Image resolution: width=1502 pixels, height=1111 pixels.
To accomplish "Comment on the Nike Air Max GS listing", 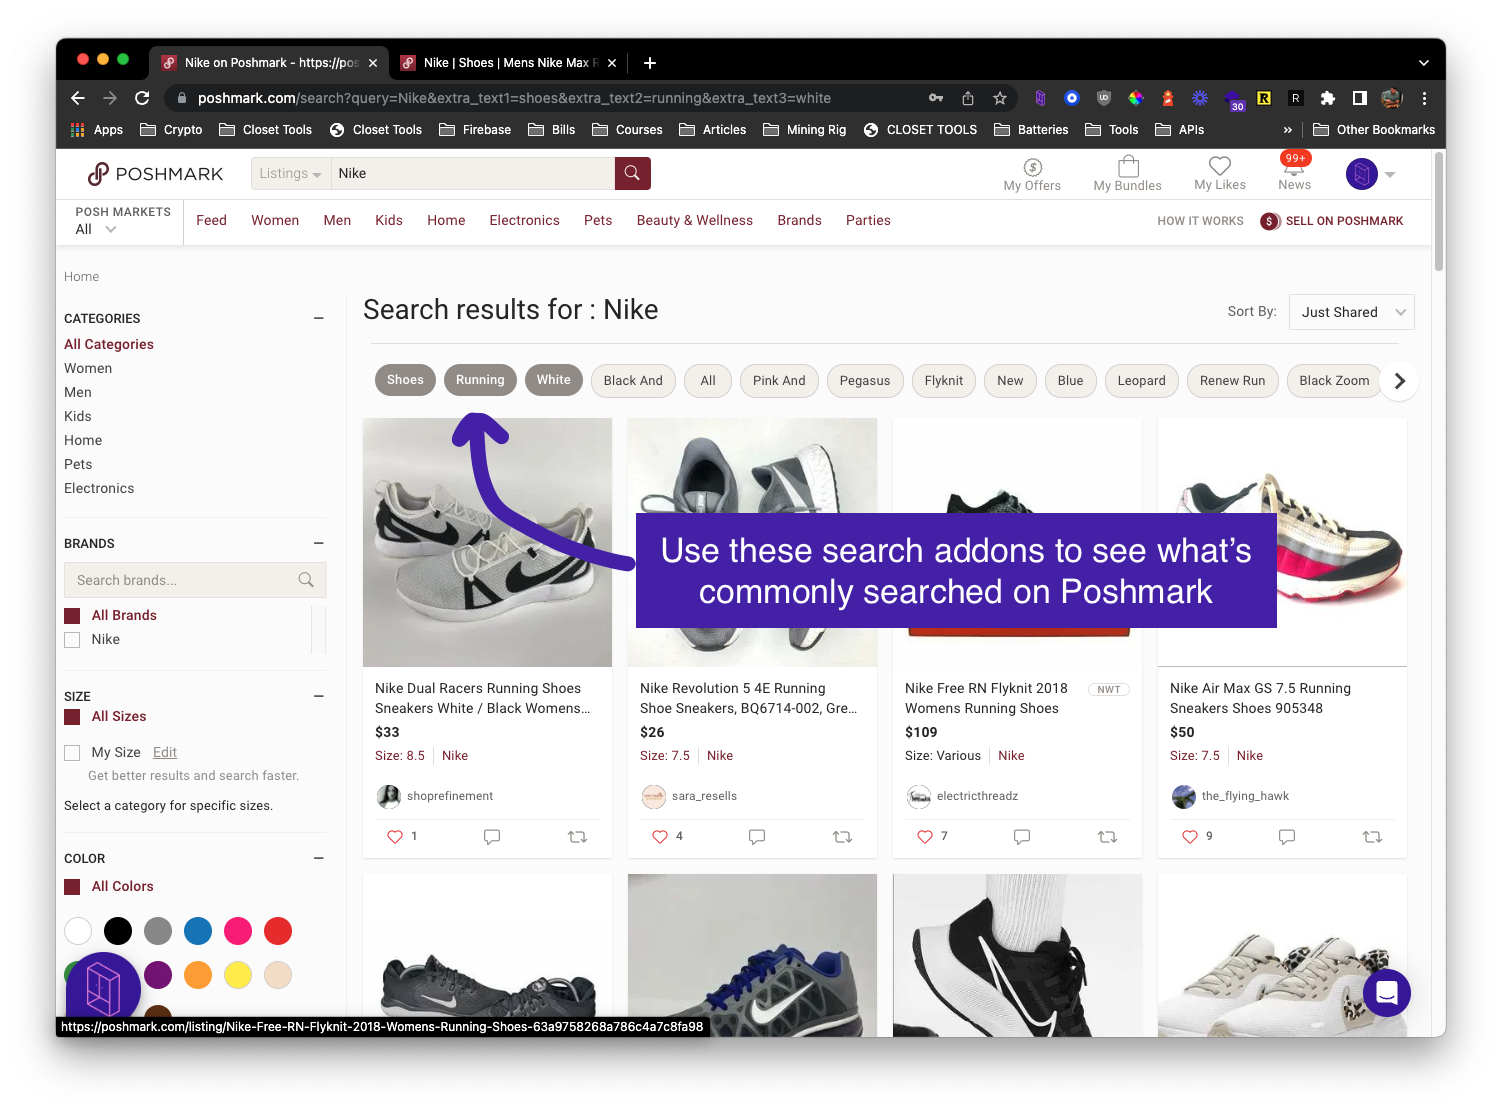I will pos(1287,837).
